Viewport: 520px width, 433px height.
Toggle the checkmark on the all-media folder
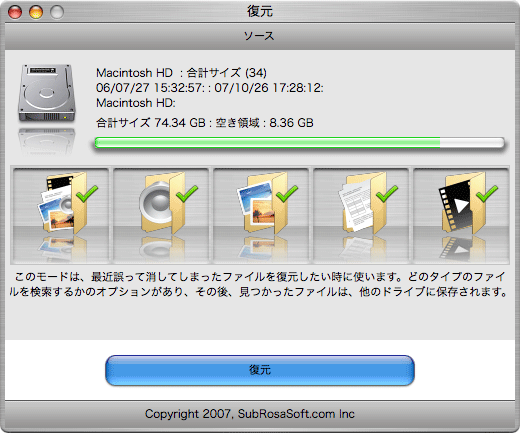(x=87, y=193)
